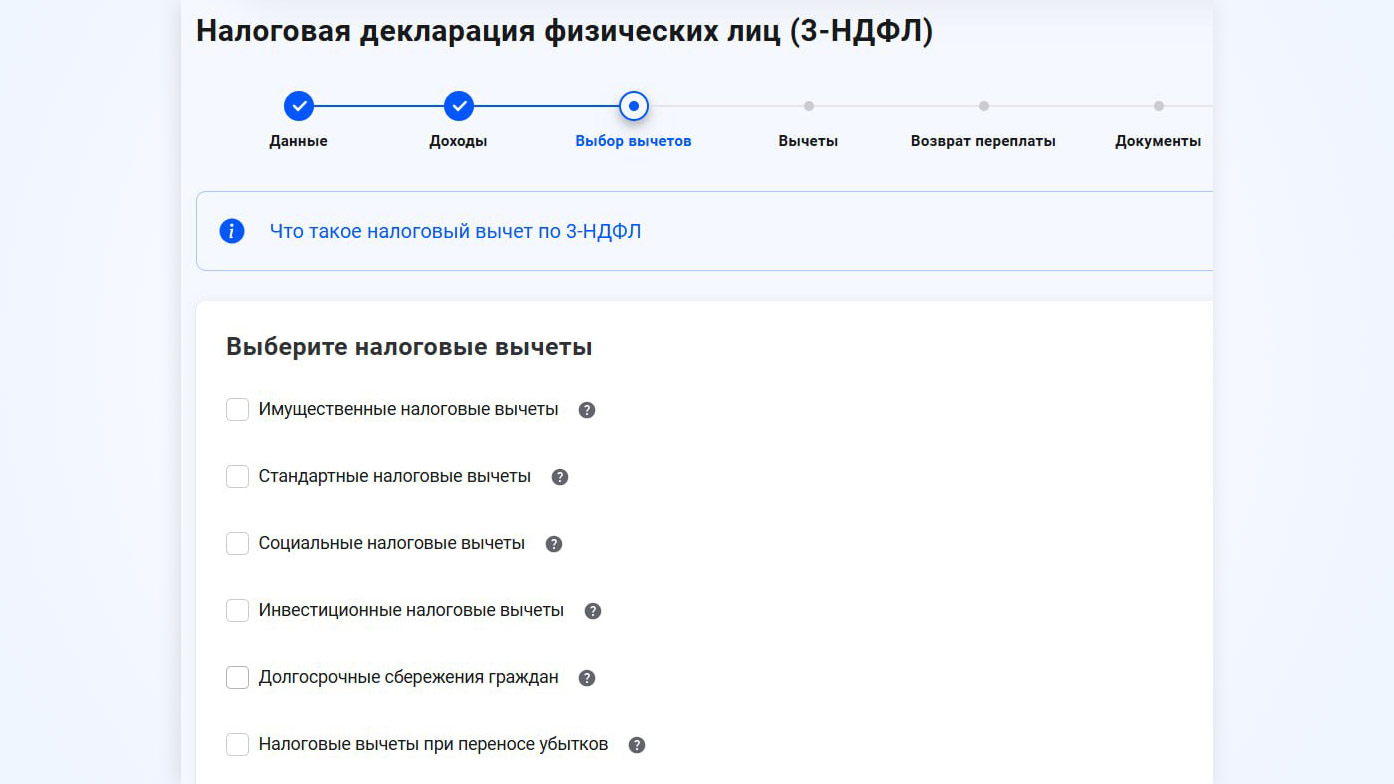This screenshot has width=1394, height=784.
Task: Click help icon next to Стандартные налоговые вычеты
Action: pos(560,477)
